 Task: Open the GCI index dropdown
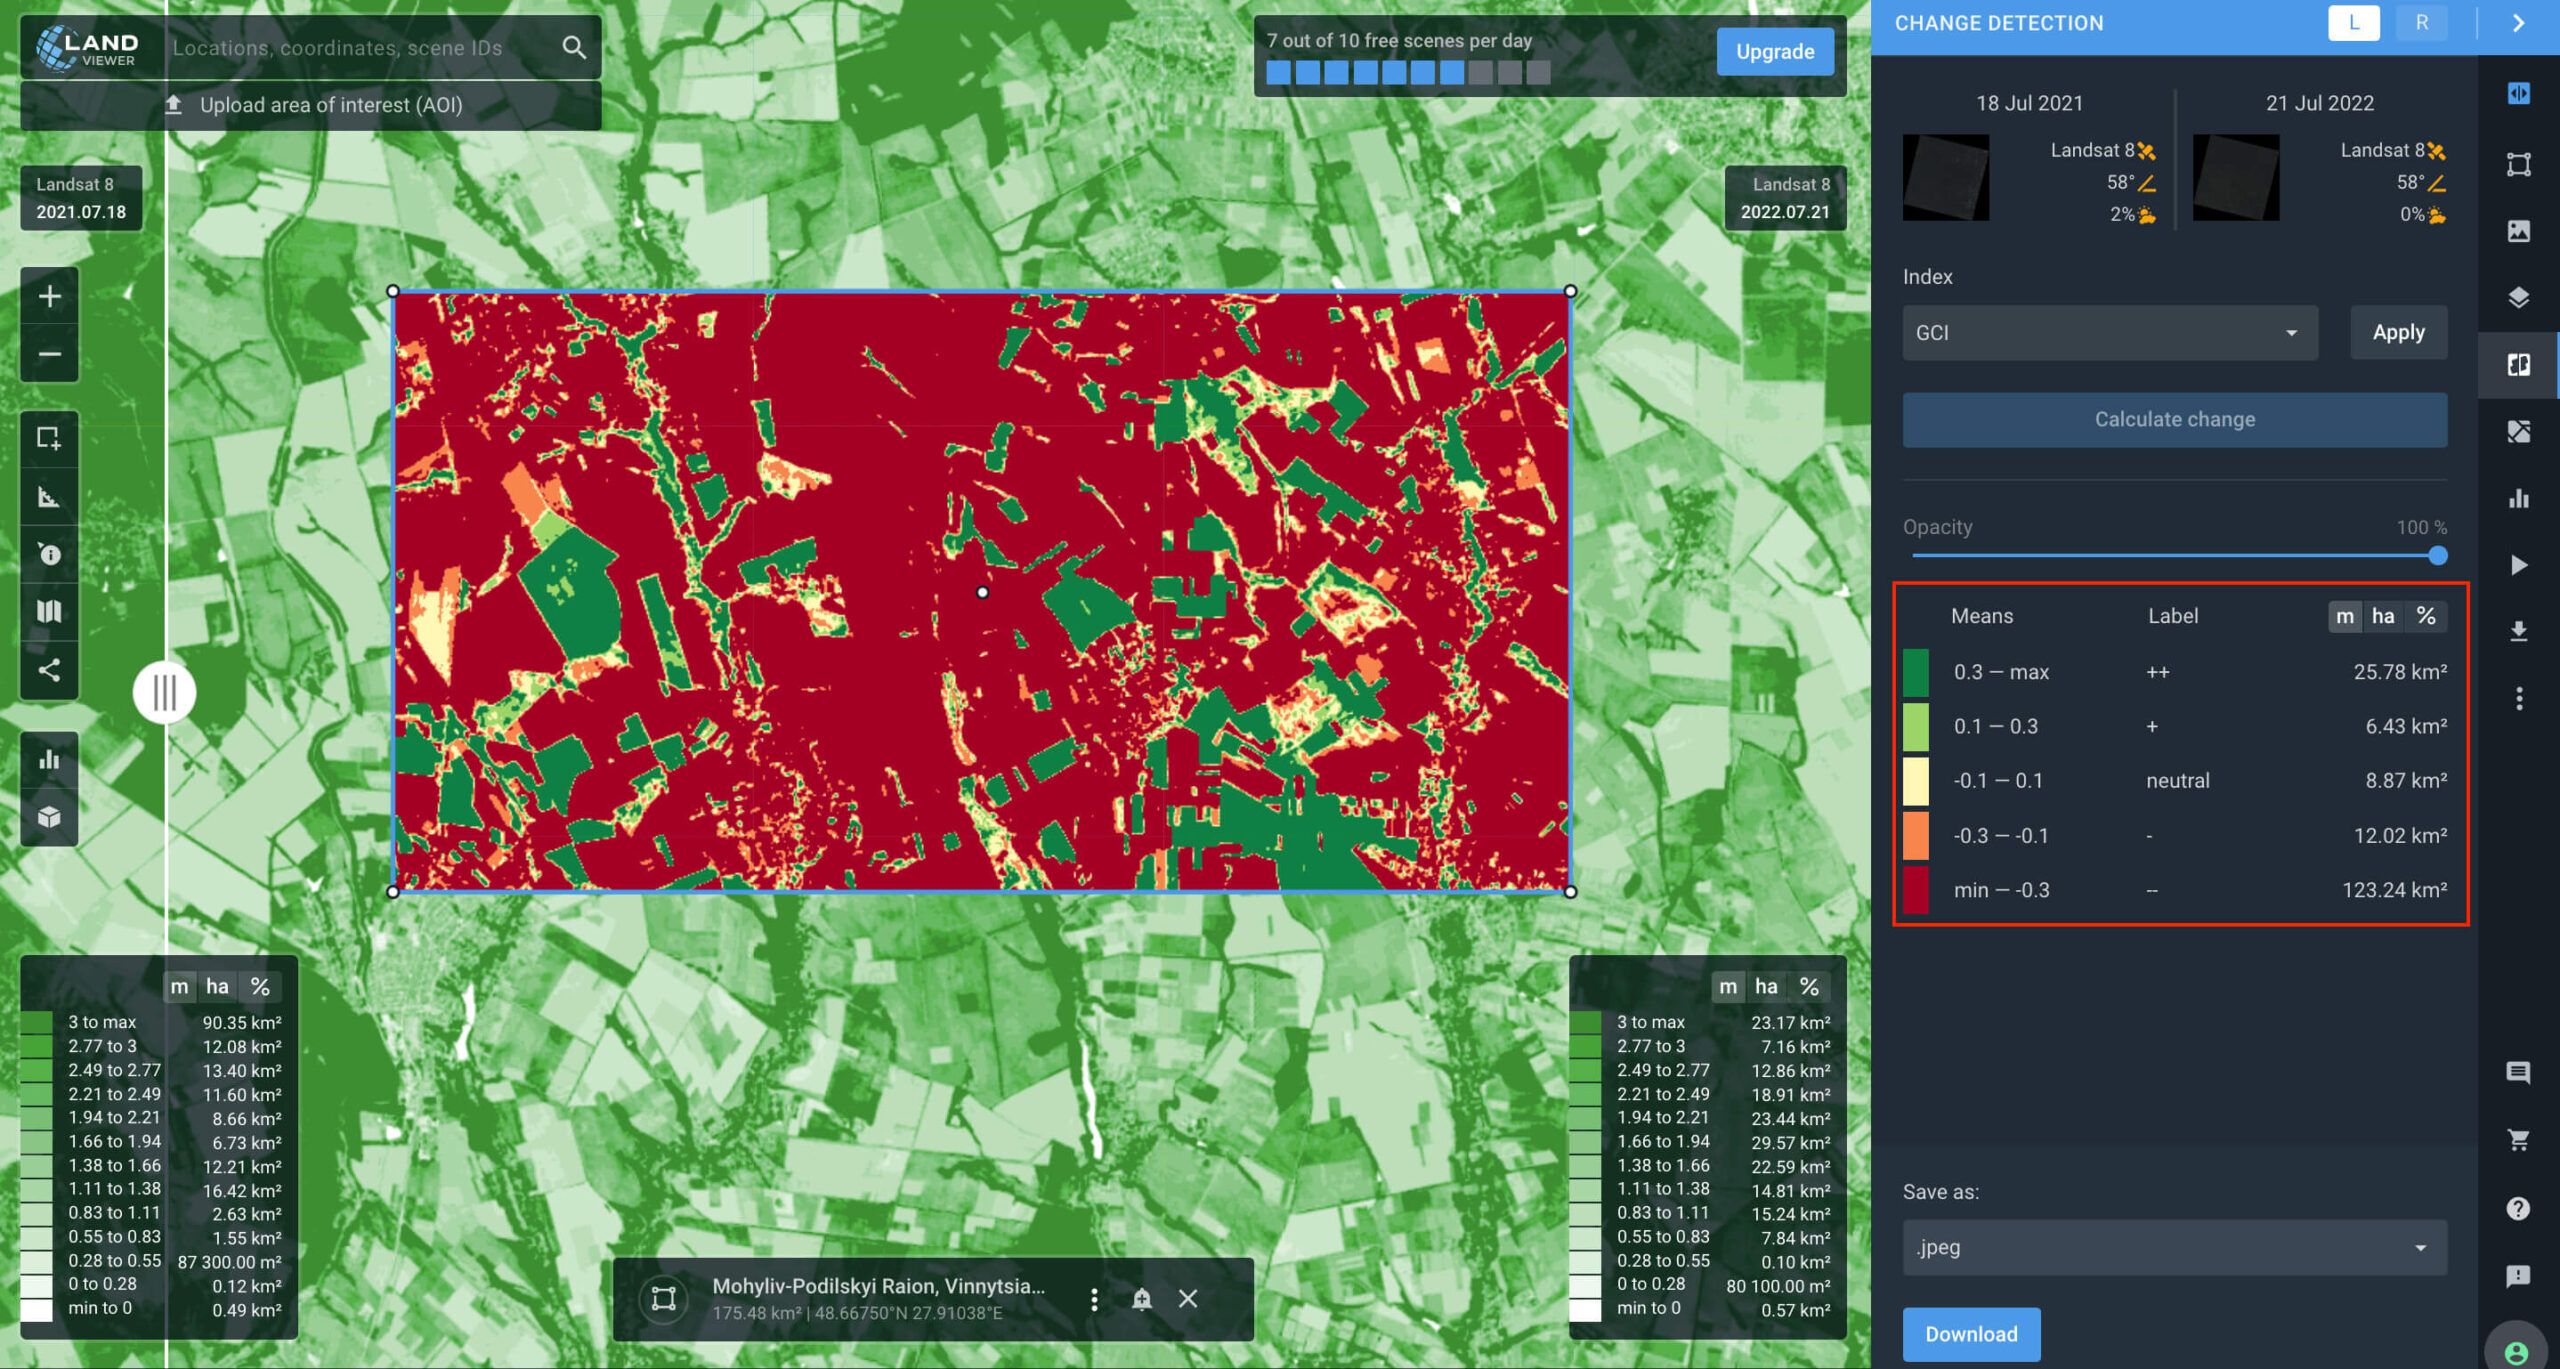(x=2110, y=333)
